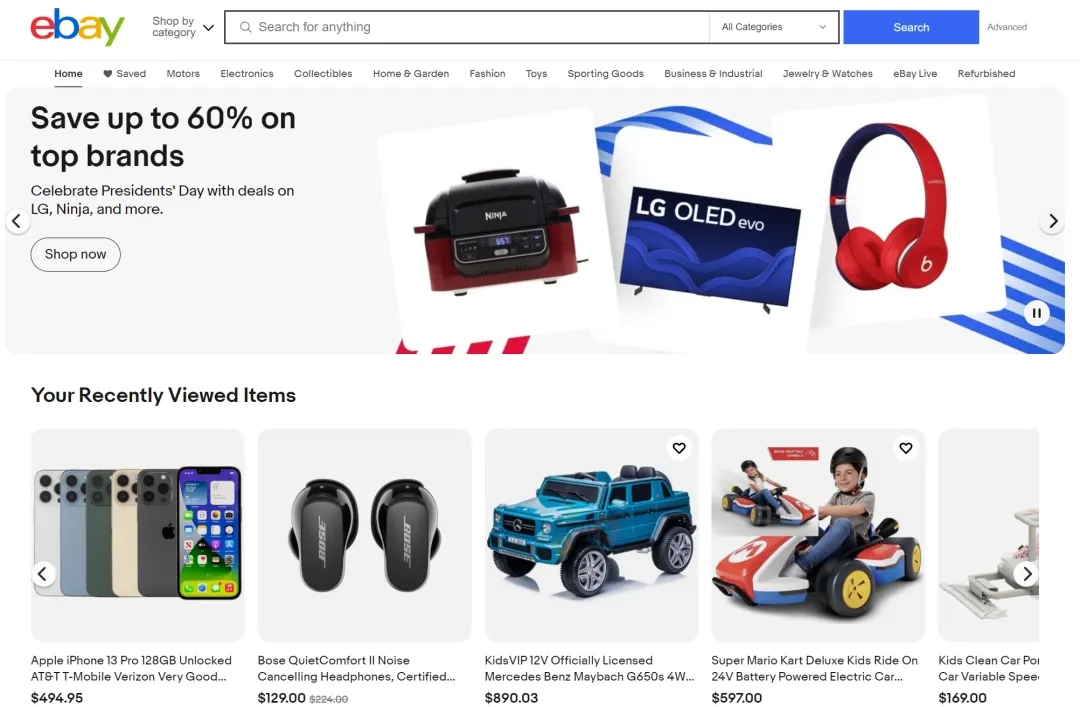Click the blue Search button

[911, 27]
